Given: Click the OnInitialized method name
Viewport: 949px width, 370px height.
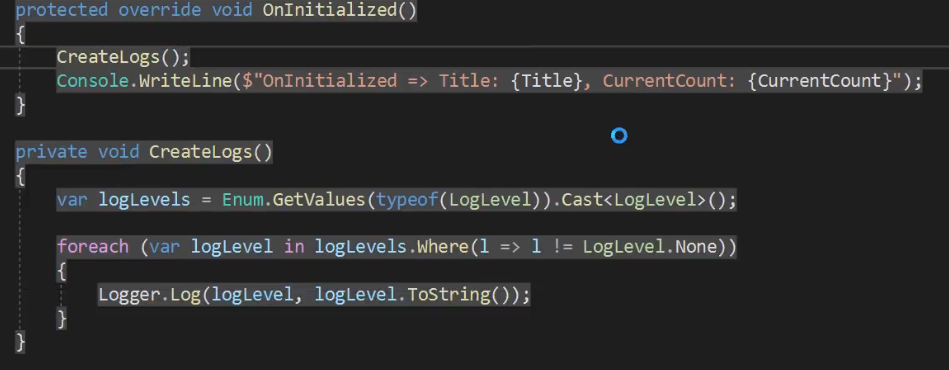Looking at the screenshot, I should tap(330, 10).
